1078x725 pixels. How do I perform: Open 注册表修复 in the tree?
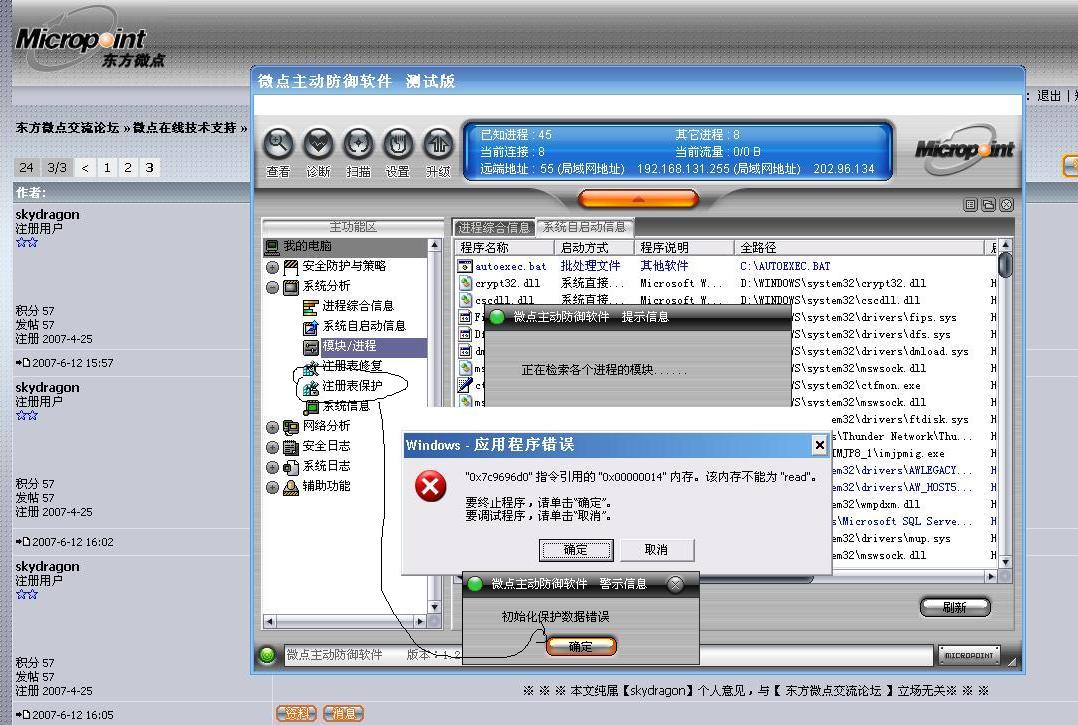pyautogui.click(x=352, y=366)
